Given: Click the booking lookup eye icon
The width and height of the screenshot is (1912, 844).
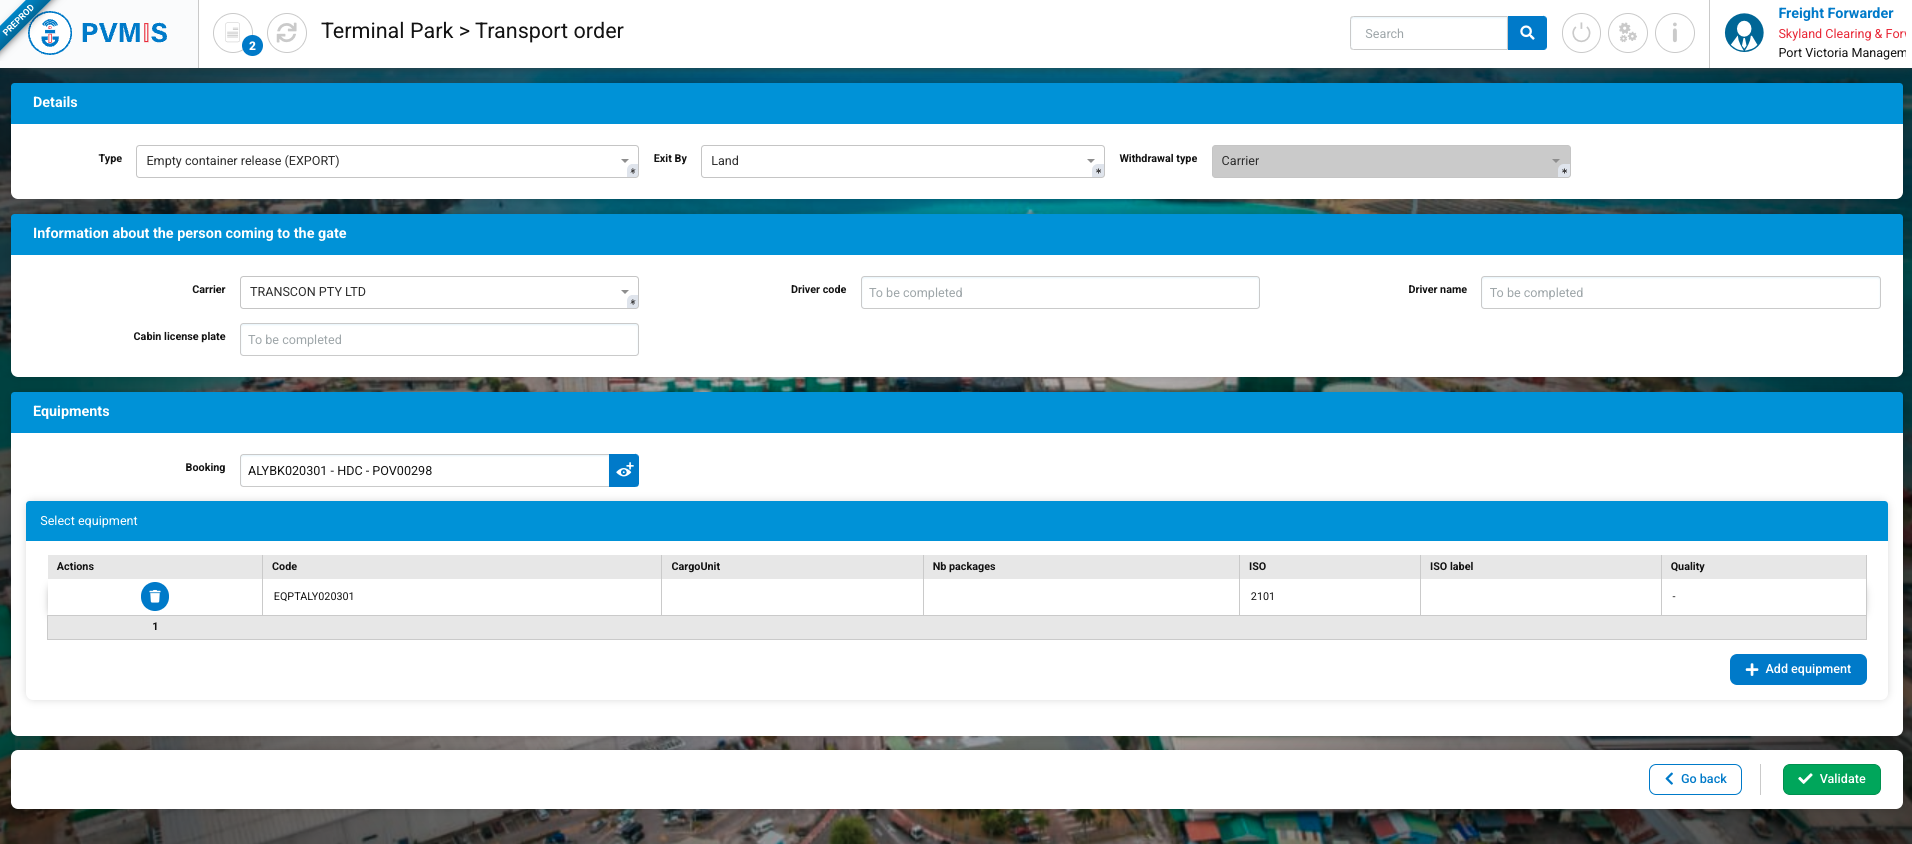Looking at the screenshot, I should (624, 471).
